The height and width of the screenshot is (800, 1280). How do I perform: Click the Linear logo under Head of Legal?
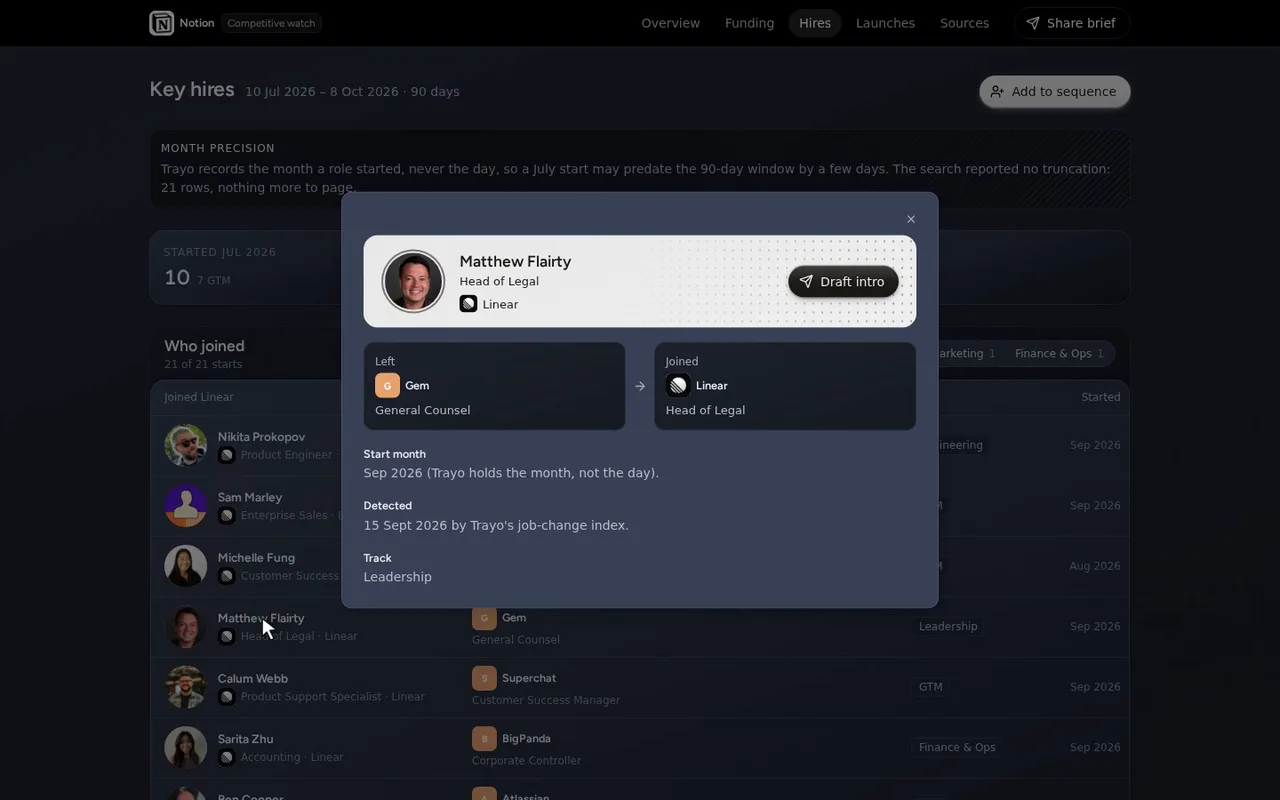tap(468, 304)
